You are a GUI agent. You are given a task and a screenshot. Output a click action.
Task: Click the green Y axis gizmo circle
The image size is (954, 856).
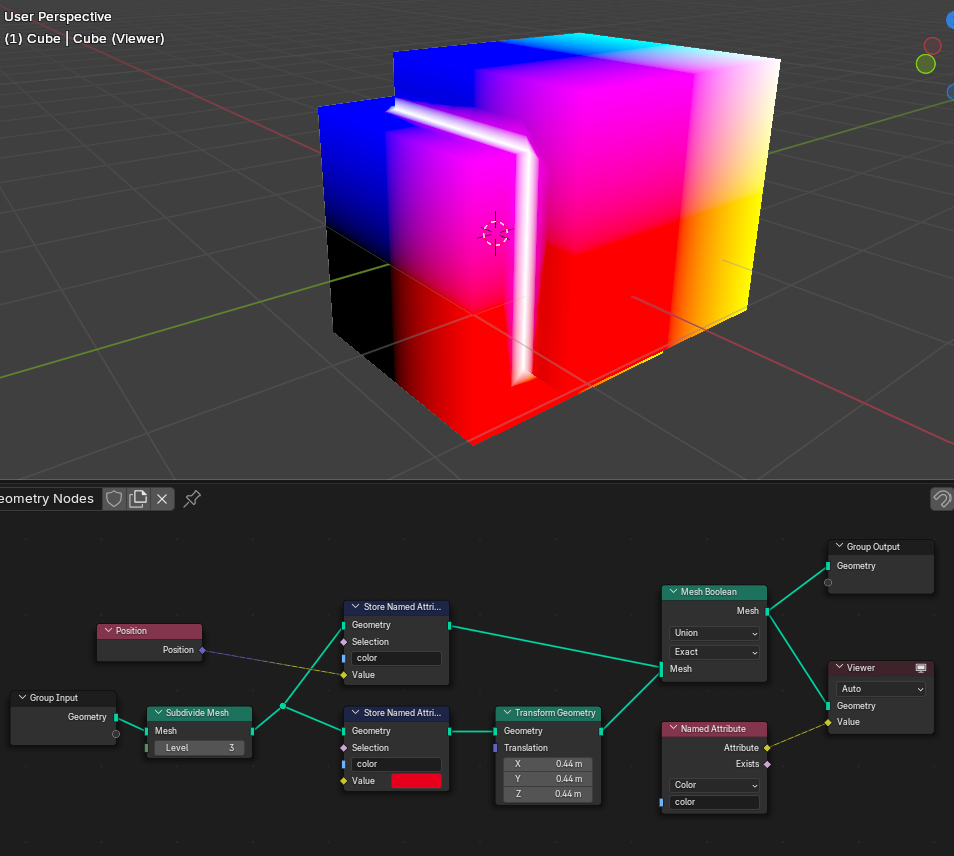click(925, 64)
